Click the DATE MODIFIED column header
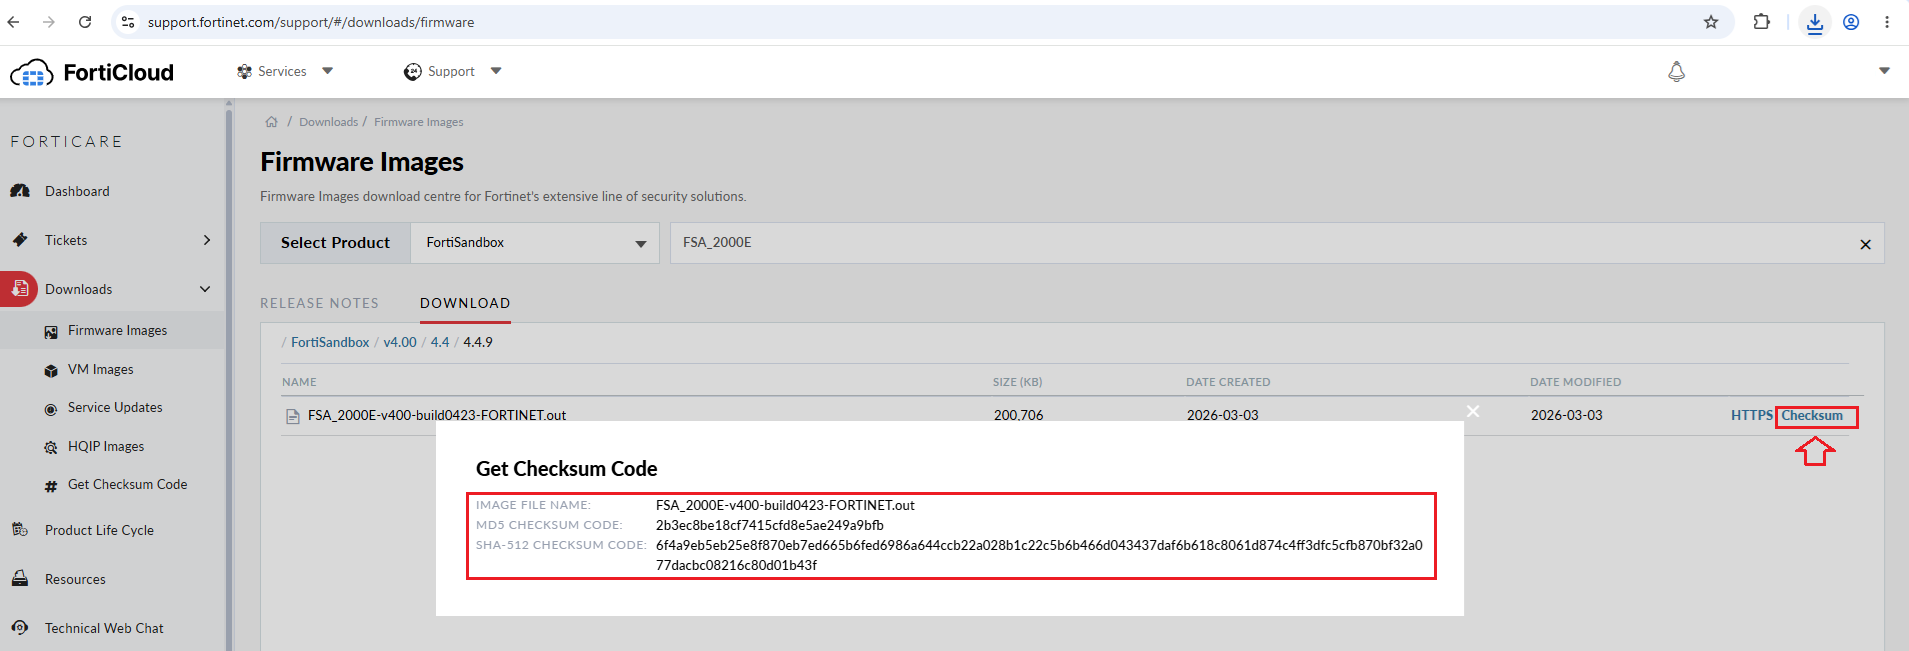This screenshot has width=1909, height=651. point(1575,382)
